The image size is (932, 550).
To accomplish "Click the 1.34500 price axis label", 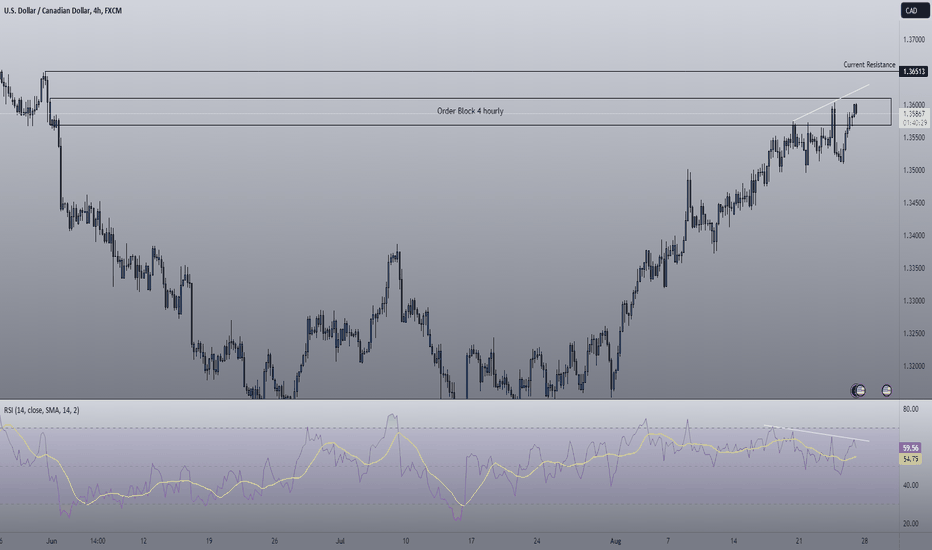I will coord(914,203).
